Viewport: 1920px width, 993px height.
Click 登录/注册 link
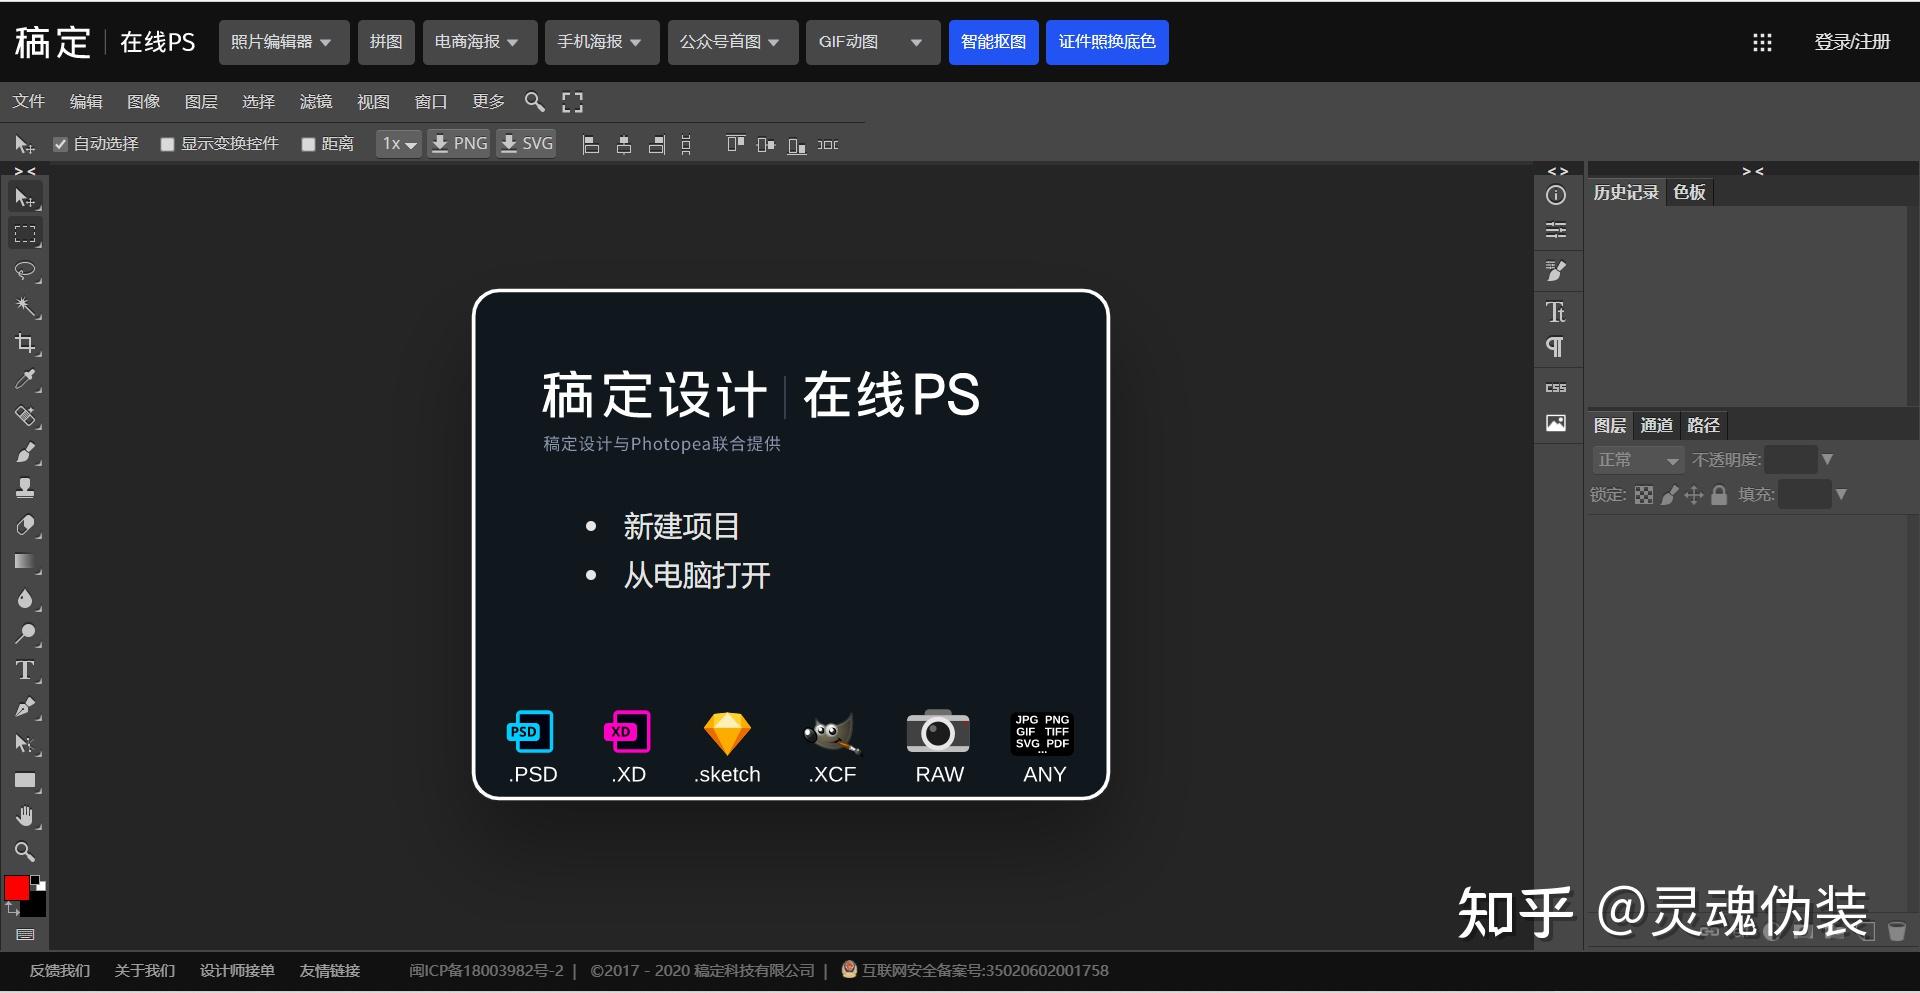[1852, 42]
